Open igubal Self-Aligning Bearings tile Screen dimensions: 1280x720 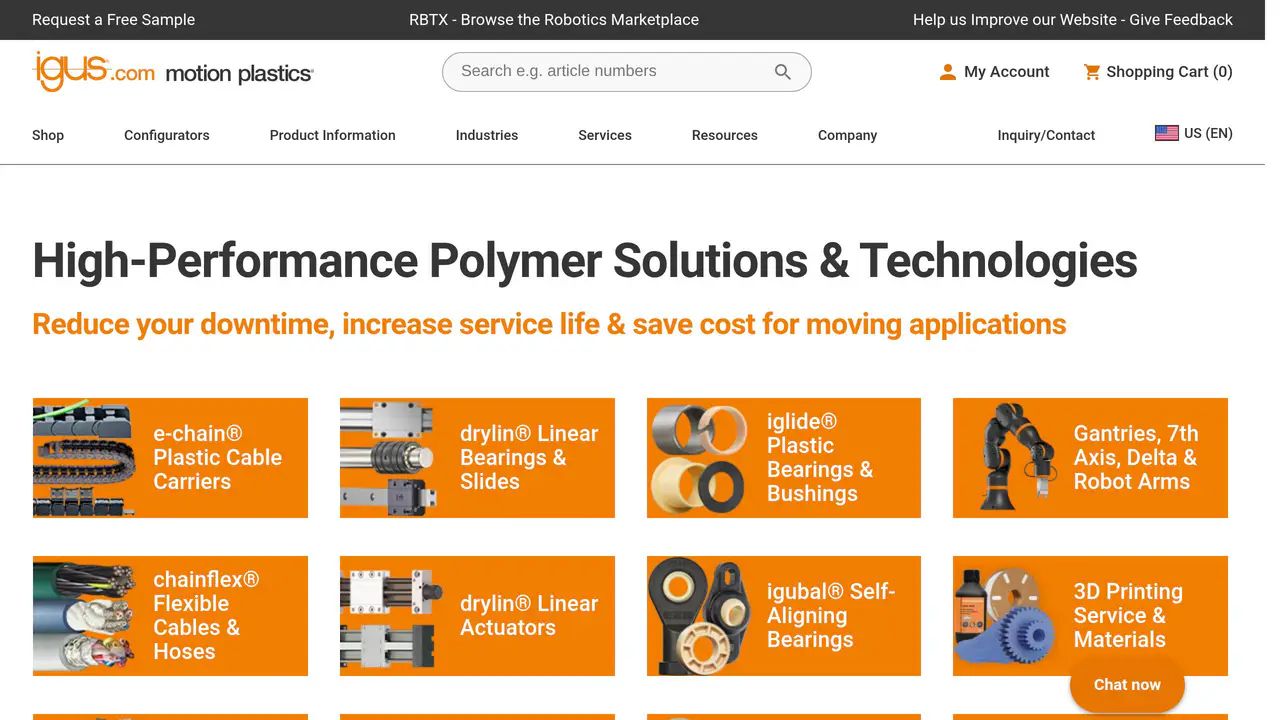(784, 616)
